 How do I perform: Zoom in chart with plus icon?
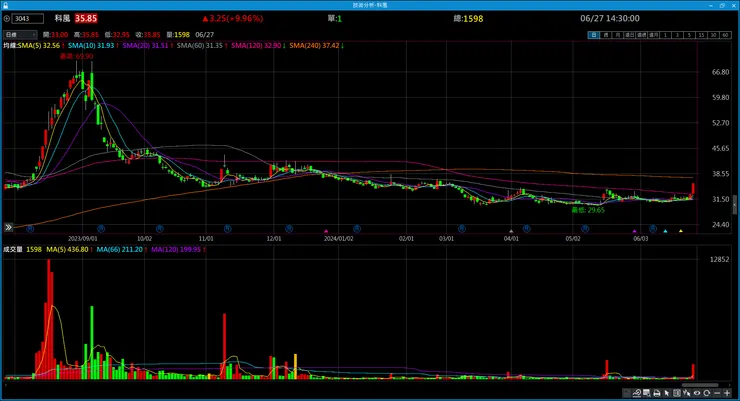pos(727,393)
